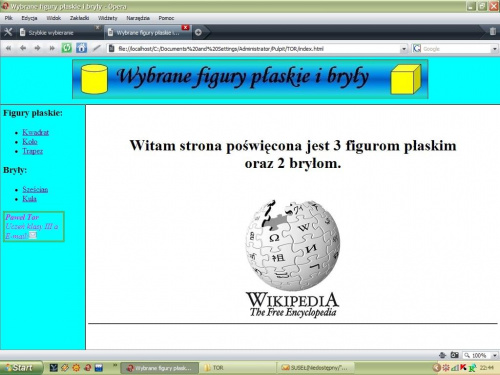This screenshot has height=375, width=500.
Task: Click the yellow cylinder image in banner
Action: point(95,79)
